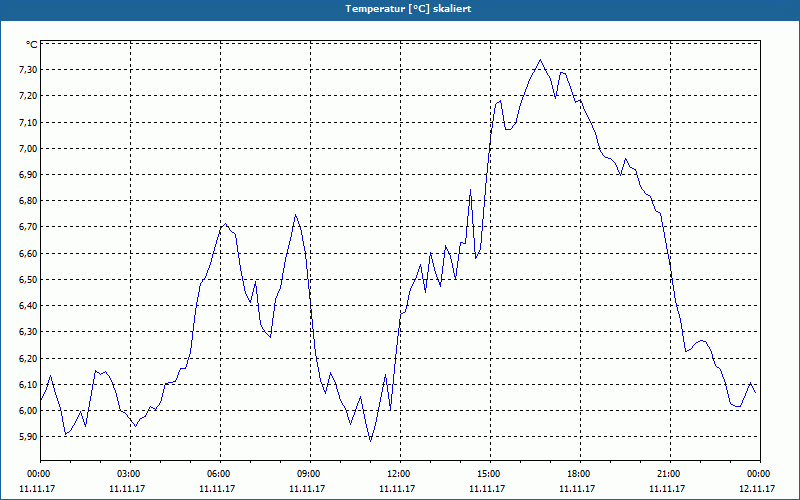Screen dimensions: 800x500
Task: Select the 11.11.17 date beneath 12:00
Action: [397, 488]
